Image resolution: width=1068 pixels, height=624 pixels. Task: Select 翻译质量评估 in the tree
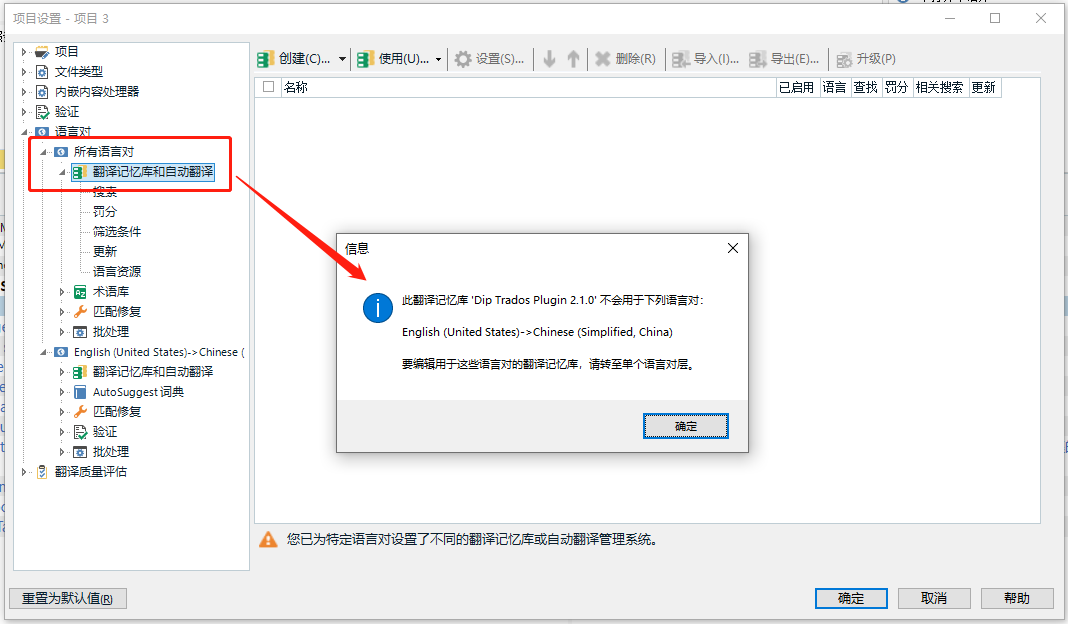[x=90, y=472]
